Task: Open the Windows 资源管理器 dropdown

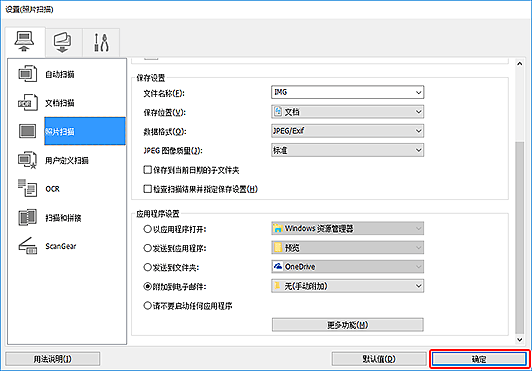Action: coord(347,228)
